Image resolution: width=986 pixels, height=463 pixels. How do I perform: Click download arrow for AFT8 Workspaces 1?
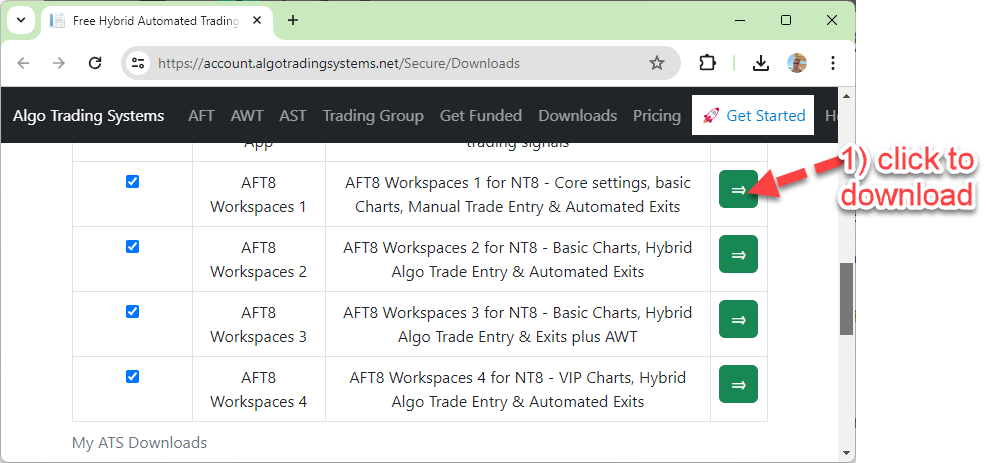(x=738, y=189)
